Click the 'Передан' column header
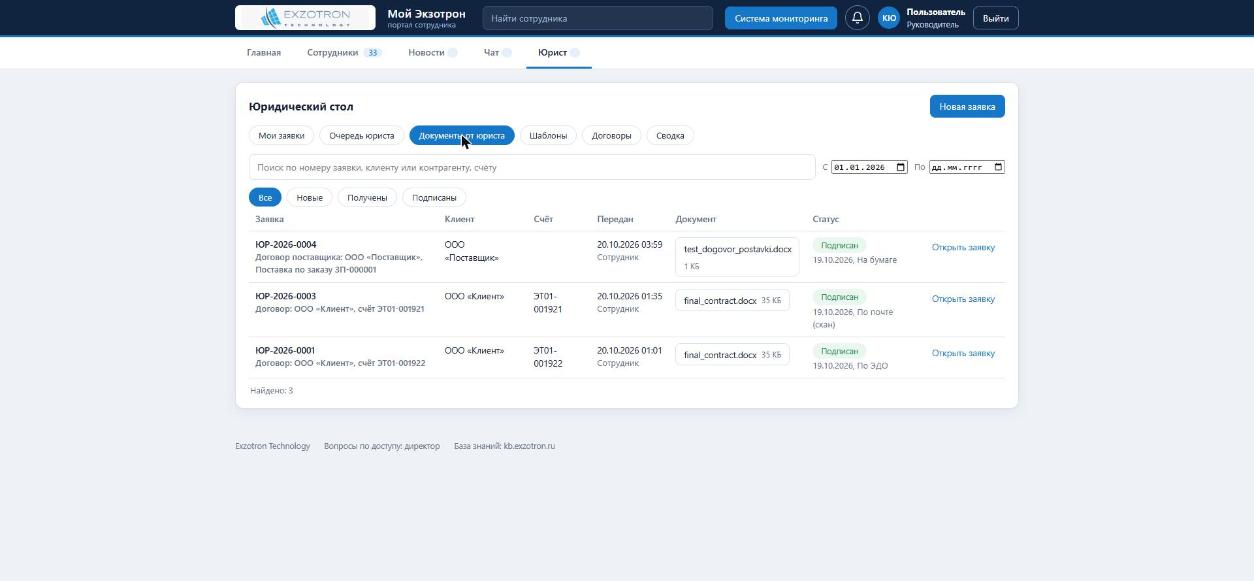Image resolution: width=1254 pixels, height=581 pixels. (x=615, y=219)
